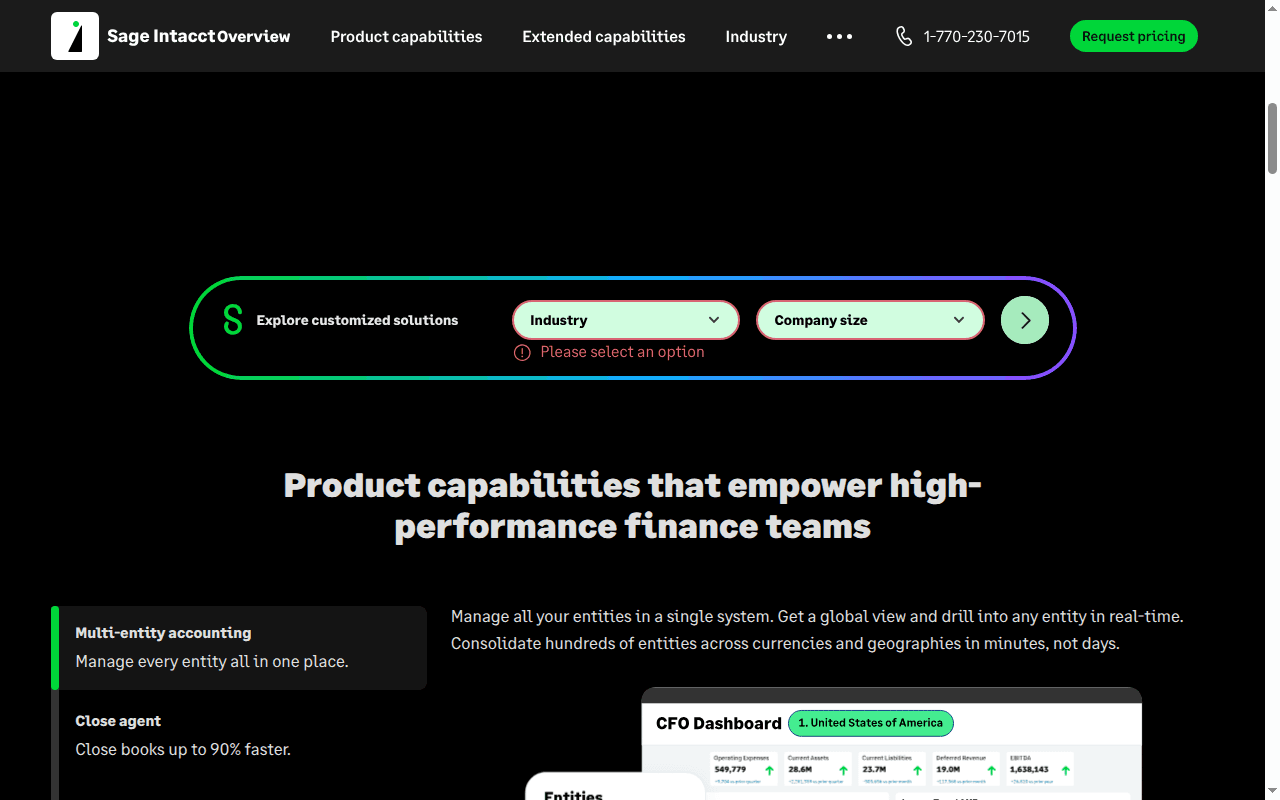This screenshot has height=800, width=1280.
Task: Click the Current Liabilities 23.7M card
Action: [x=891, y=771]
